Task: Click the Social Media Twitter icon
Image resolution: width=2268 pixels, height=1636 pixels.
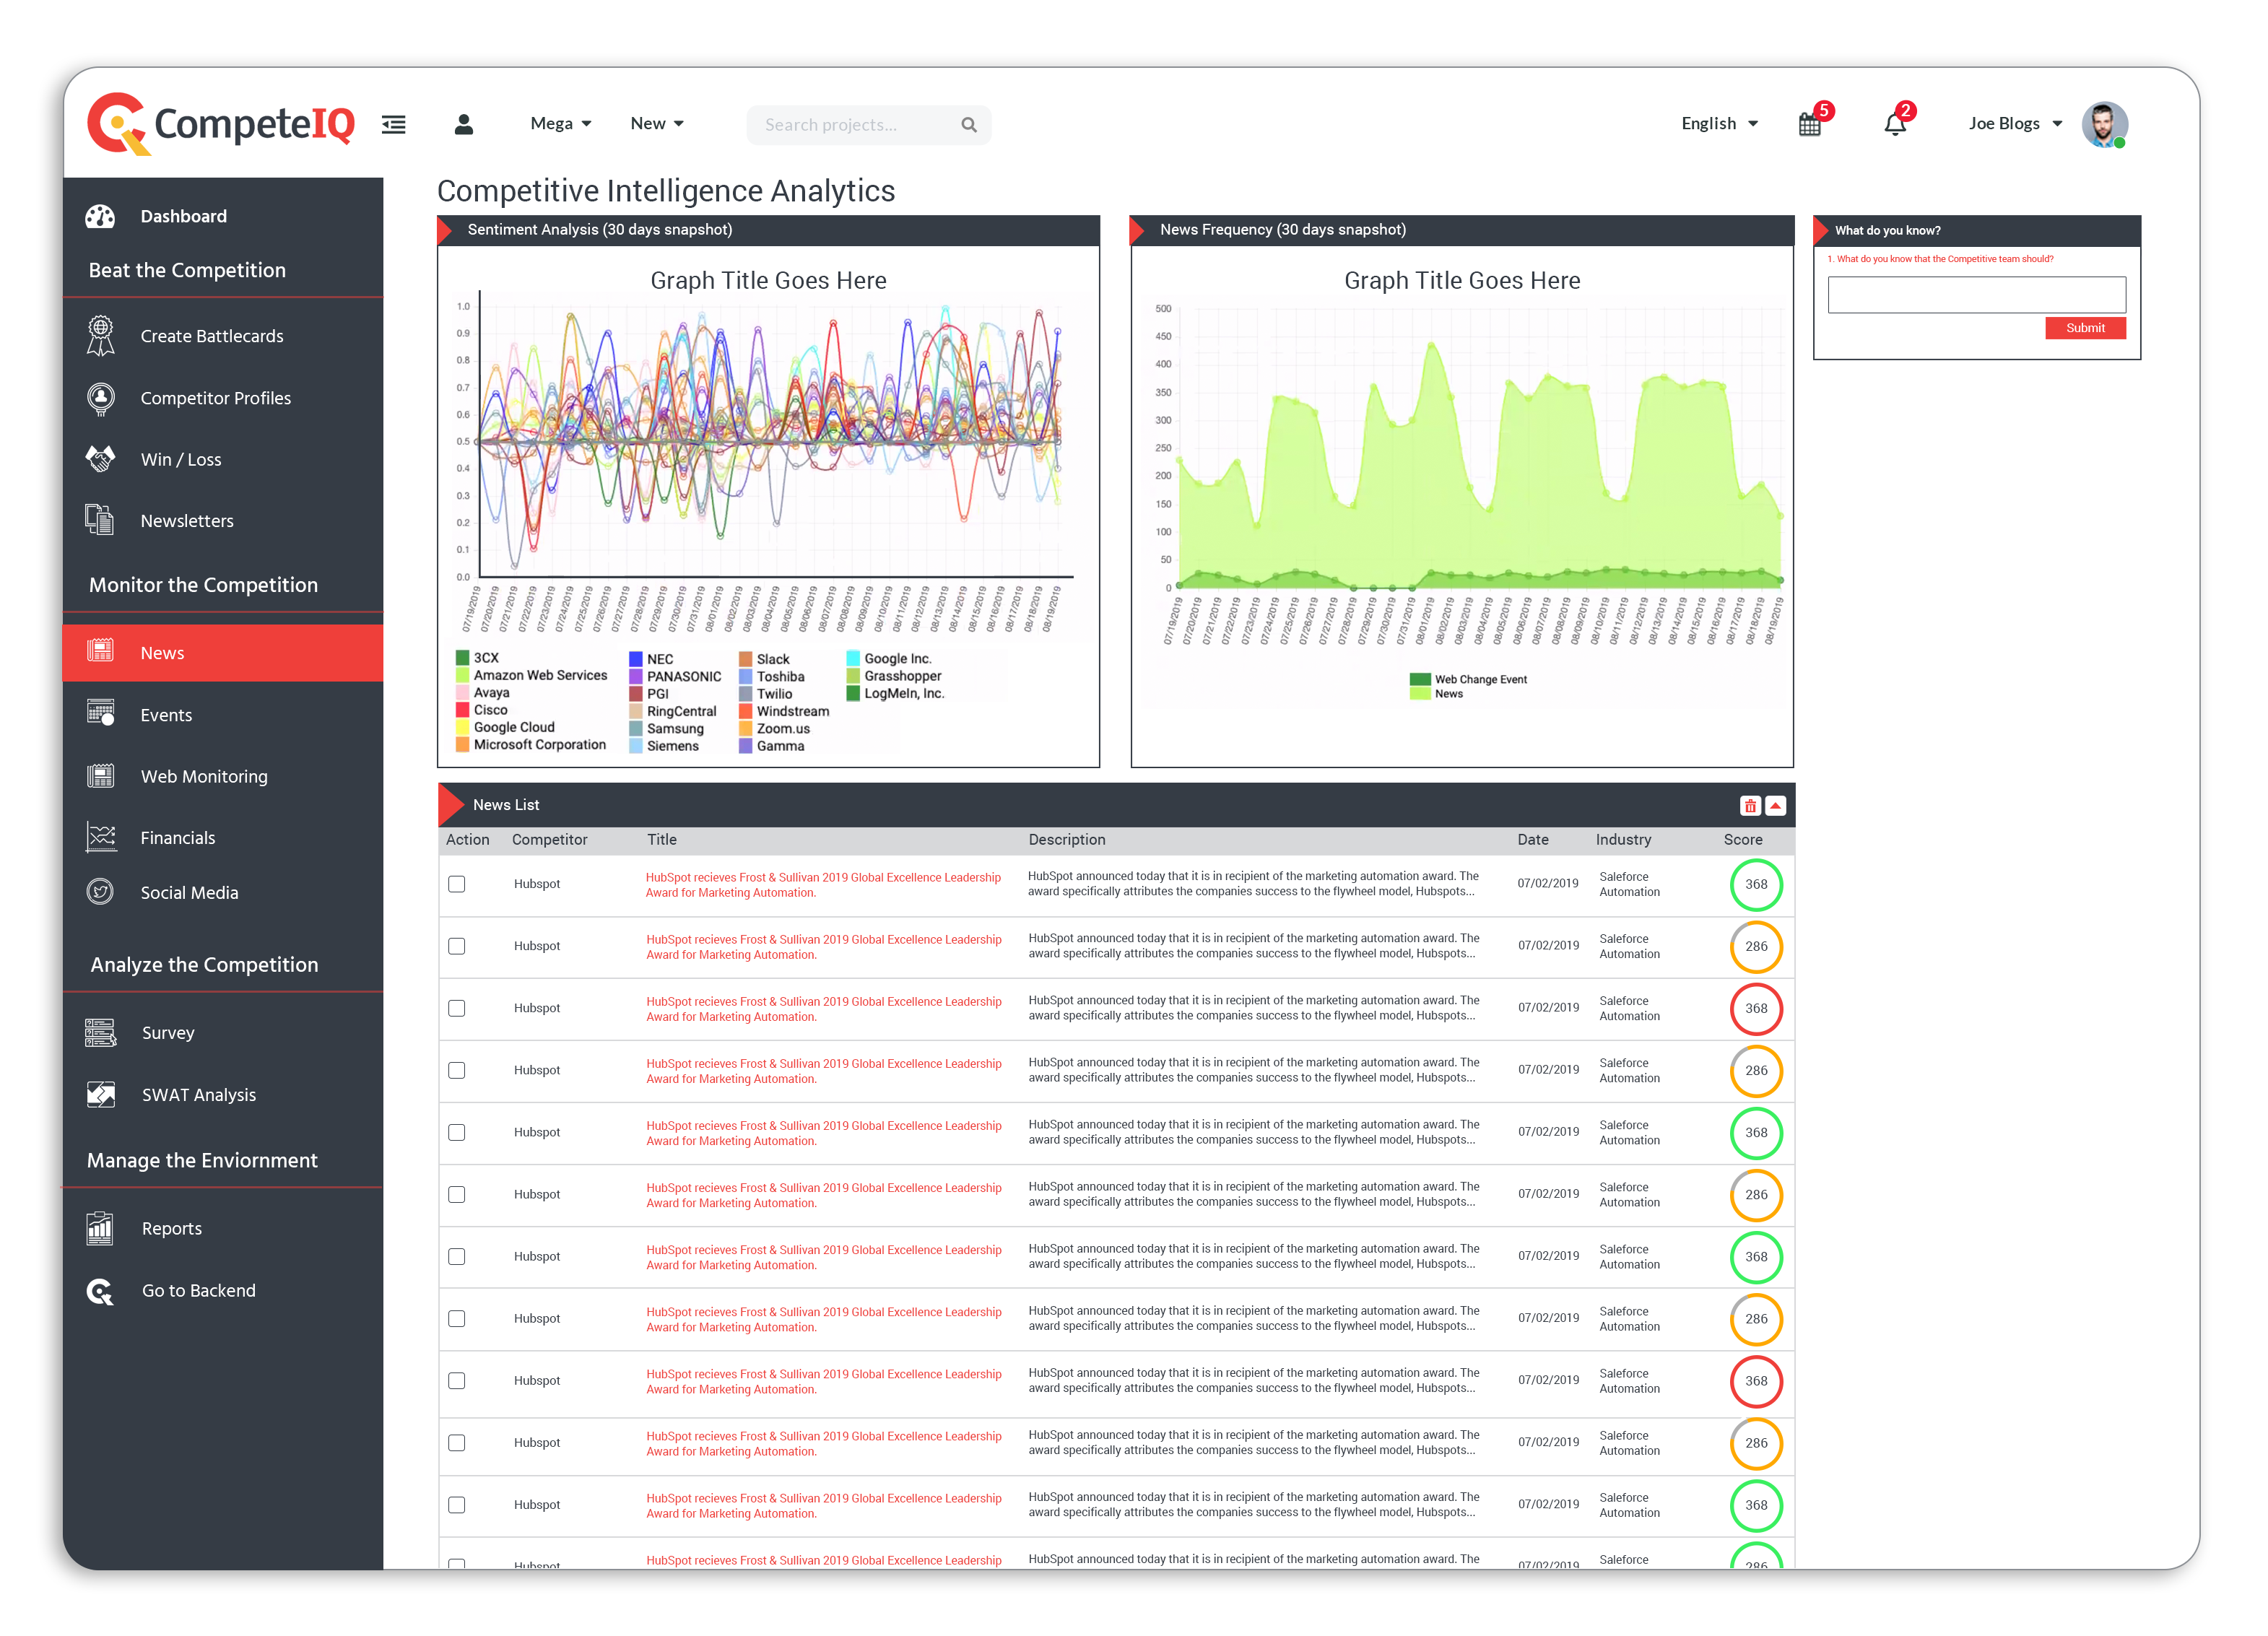Action: pyautogui.click(x=100, y=892)
